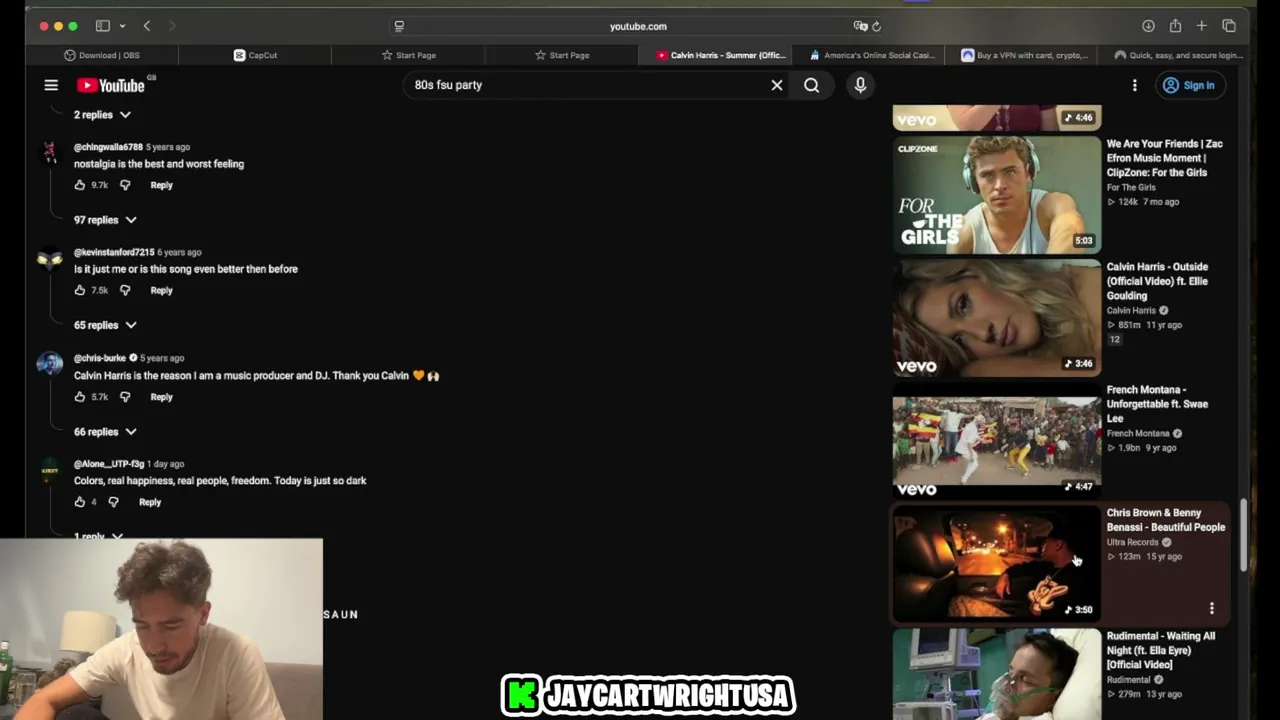
Task: Reply to @chris-burke's comment
Action: pos(161,397)
